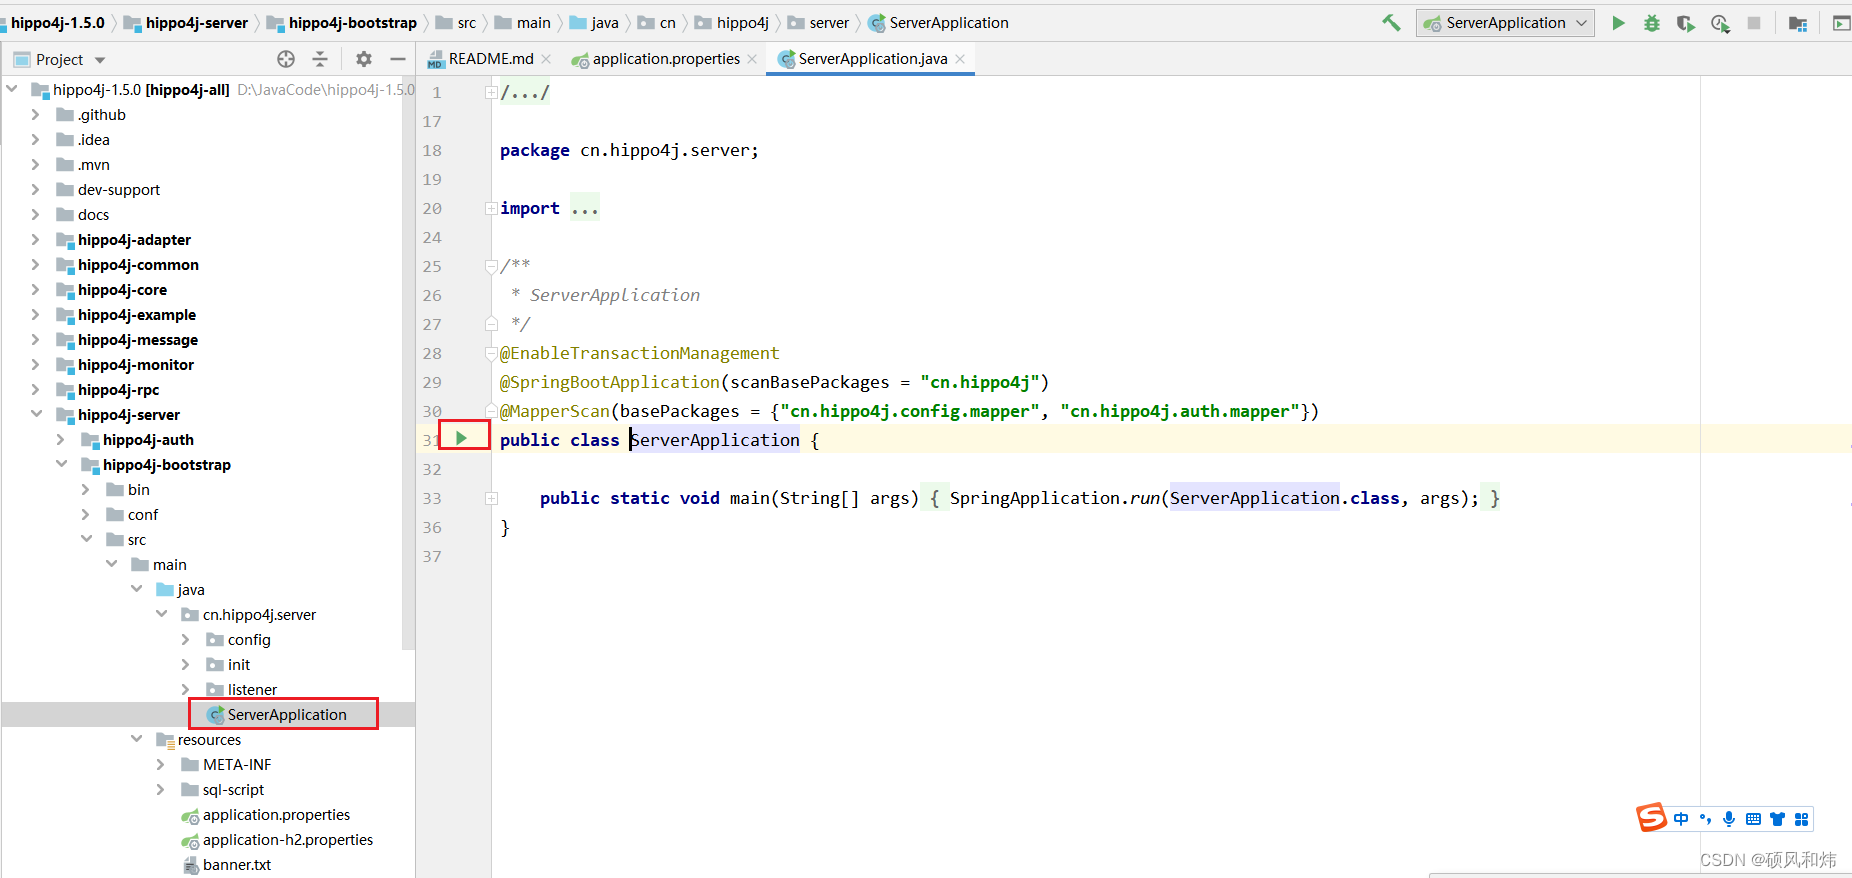Viewport: 1852px width, 878px height.
Task: Click hippo4j-server in the breadcrumb bar
Action: click(196, 23)
